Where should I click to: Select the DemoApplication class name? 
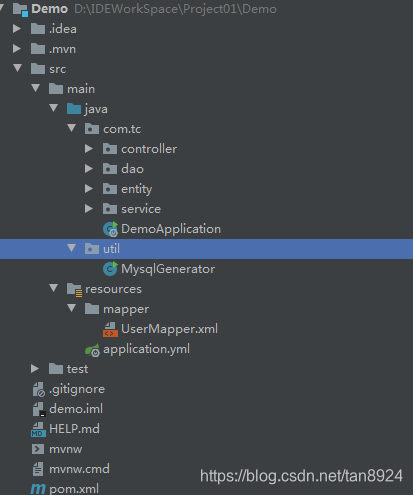click(x=171, y=229)
